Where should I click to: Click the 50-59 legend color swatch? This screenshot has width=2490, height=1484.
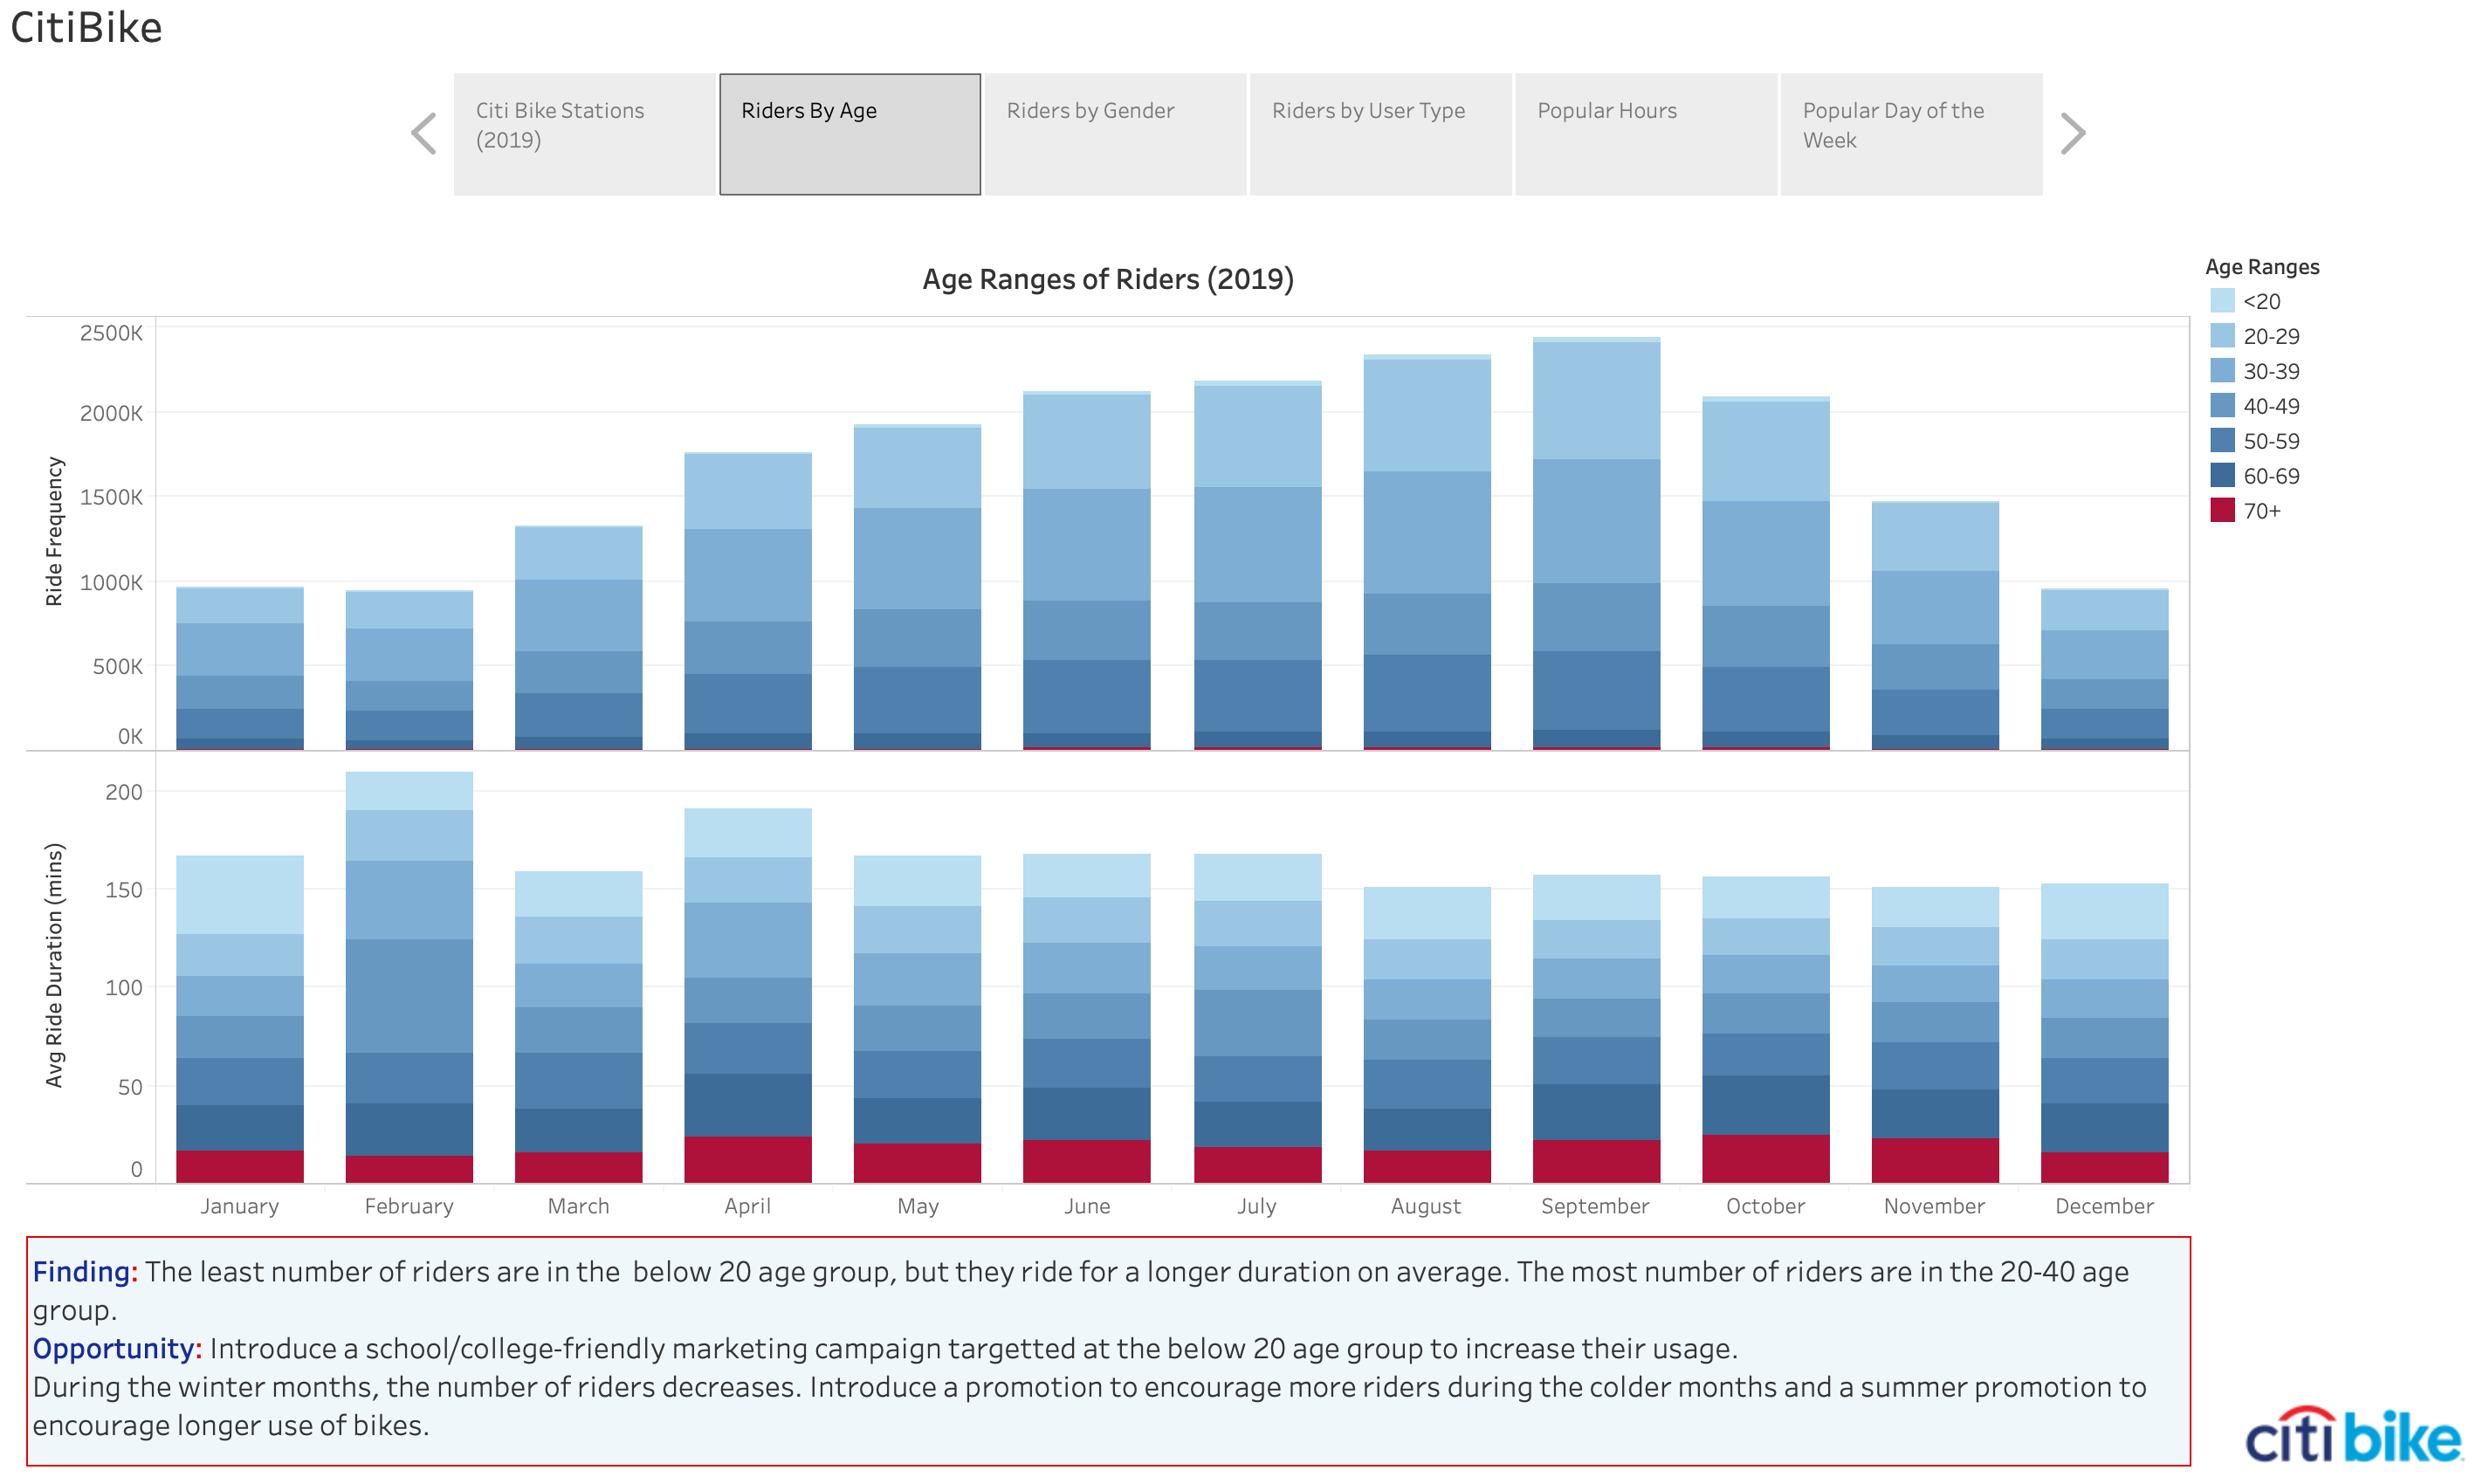click(2222, 441)
